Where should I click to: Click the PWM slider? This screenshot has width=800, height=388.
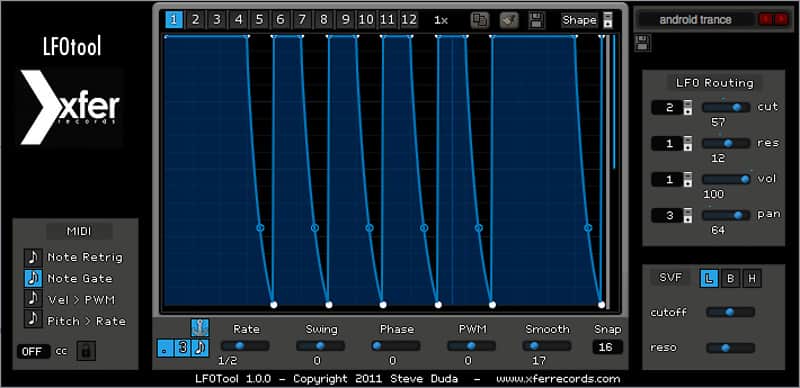[x=471, y=346]
